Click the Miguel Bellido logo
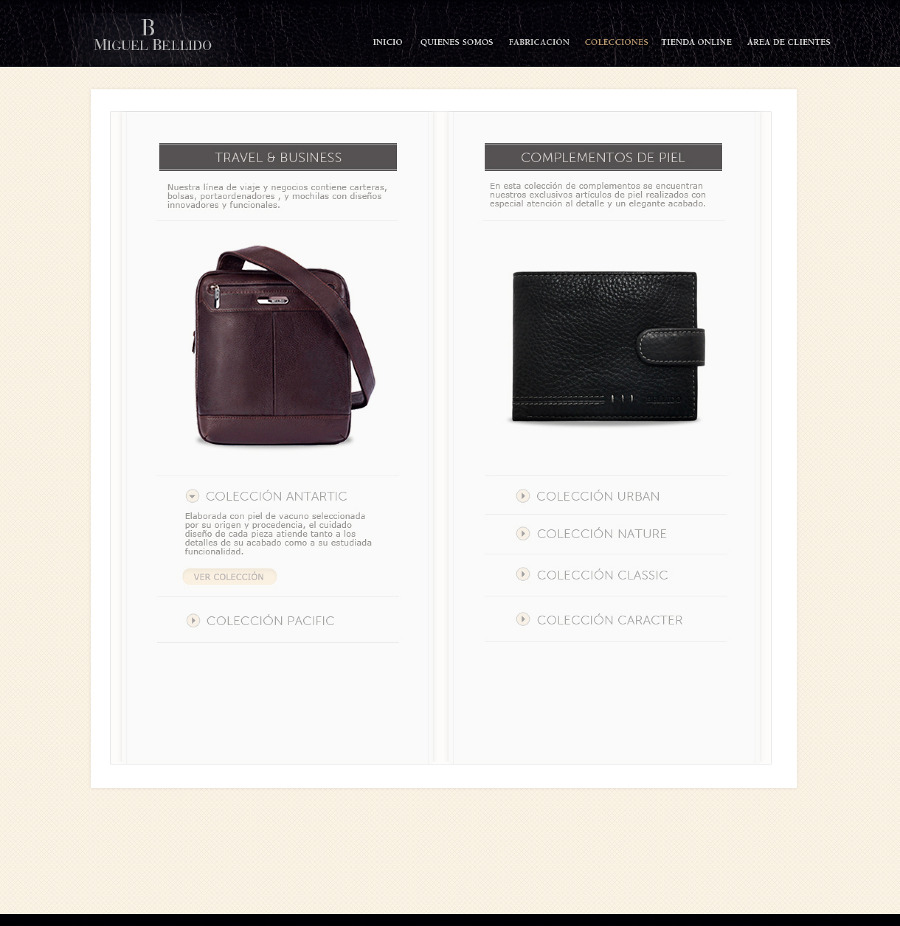900x926 pixels. tap(152, 35)
